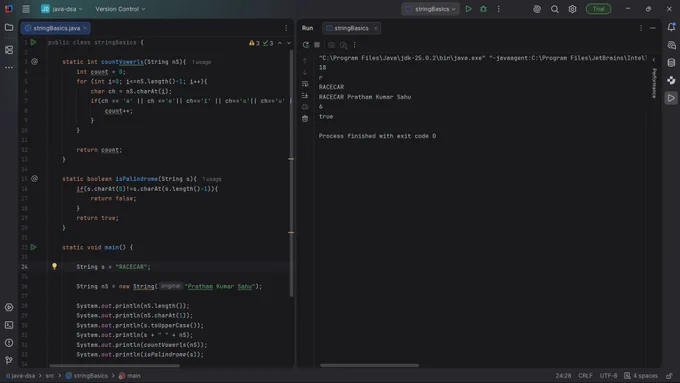Click the 1 usage hint for isPalindrome
The image size is (680, 383).
(212, 179)
